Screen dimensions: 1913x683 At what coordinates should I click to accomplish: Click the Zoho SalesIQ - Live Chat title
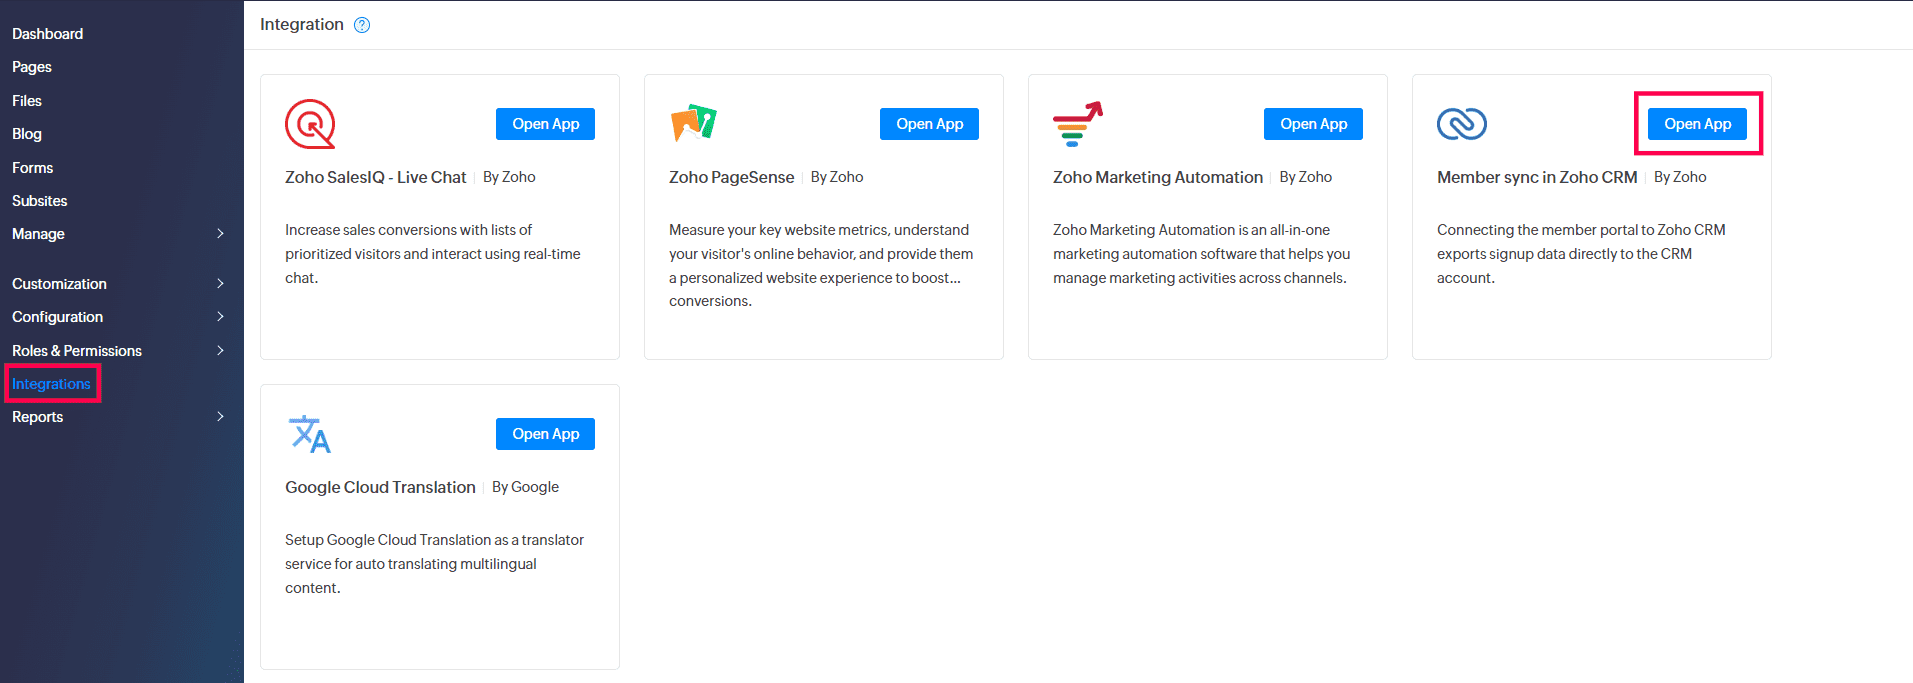click(x=376, y=177)
